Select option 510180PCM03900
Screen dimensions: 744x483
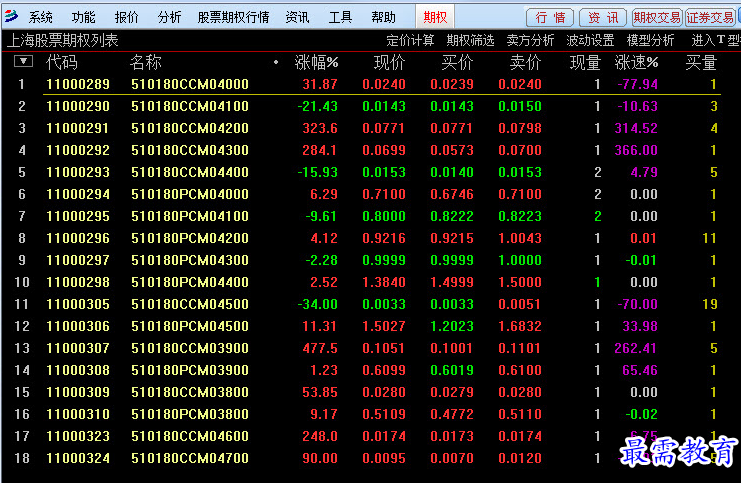(190, 370)
